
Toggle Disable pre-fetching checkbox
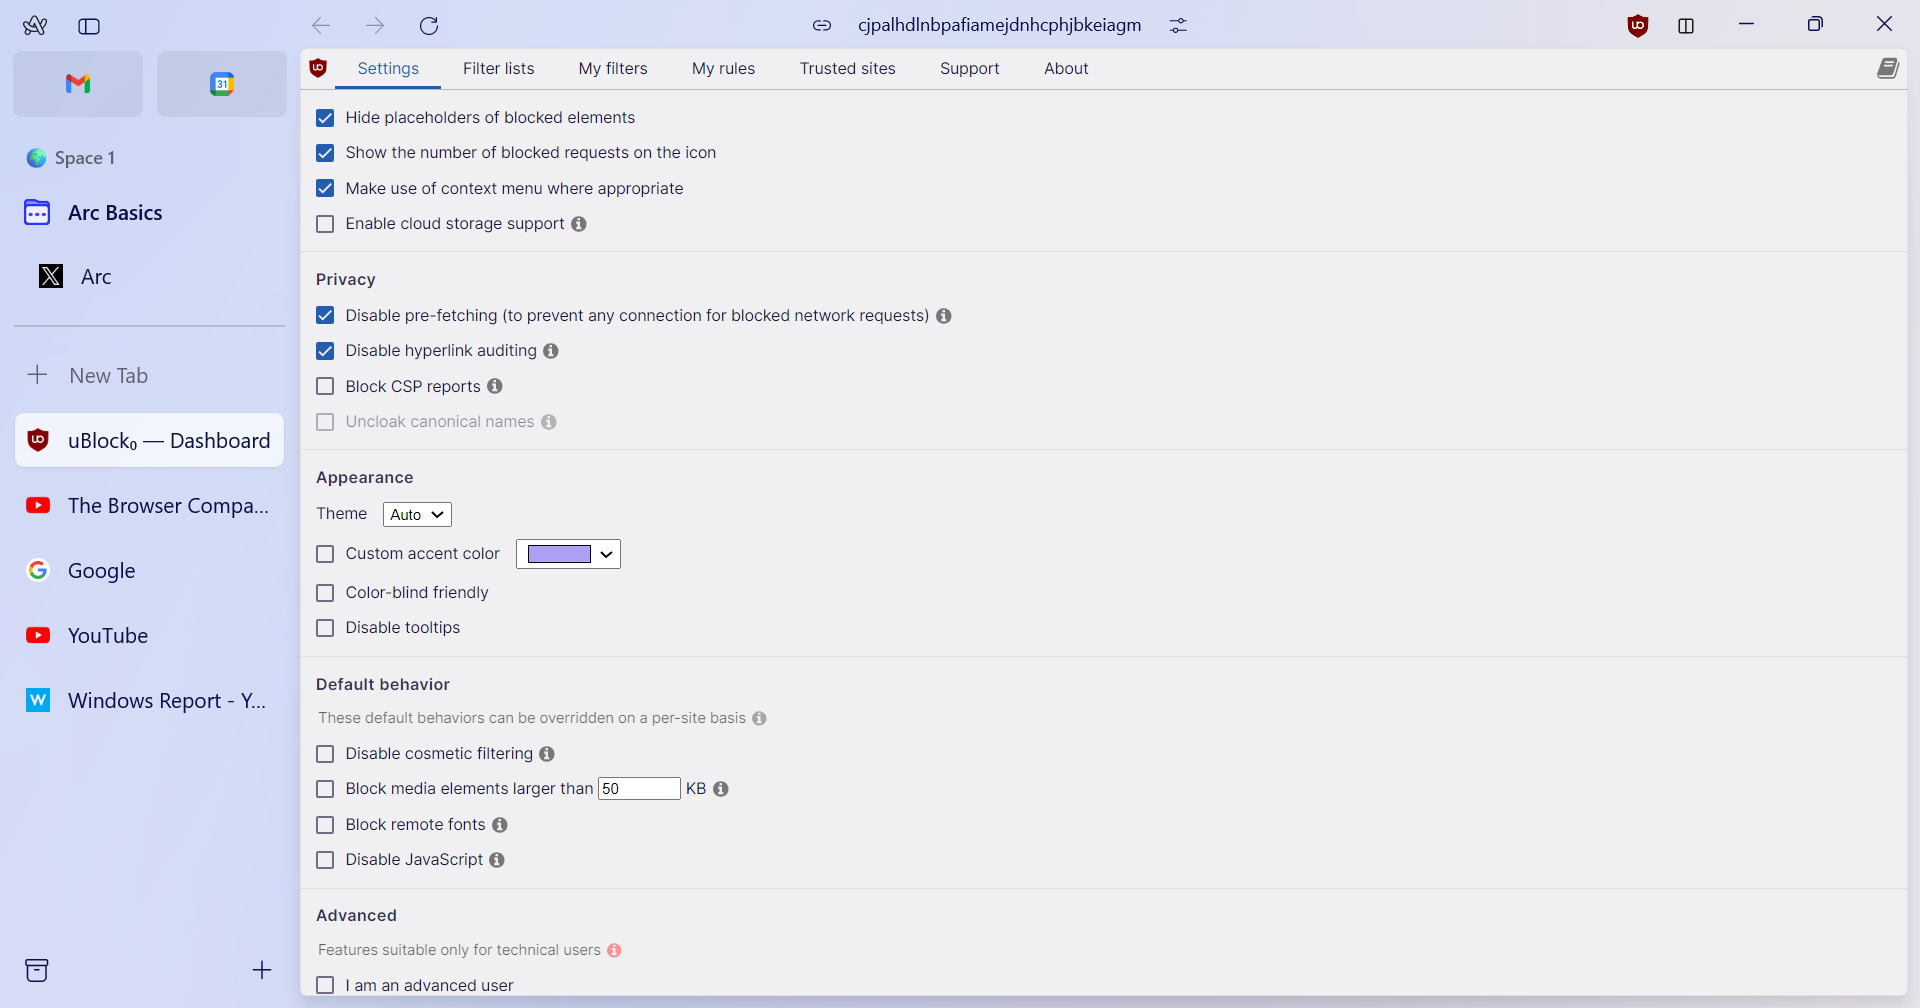[325, 315]
